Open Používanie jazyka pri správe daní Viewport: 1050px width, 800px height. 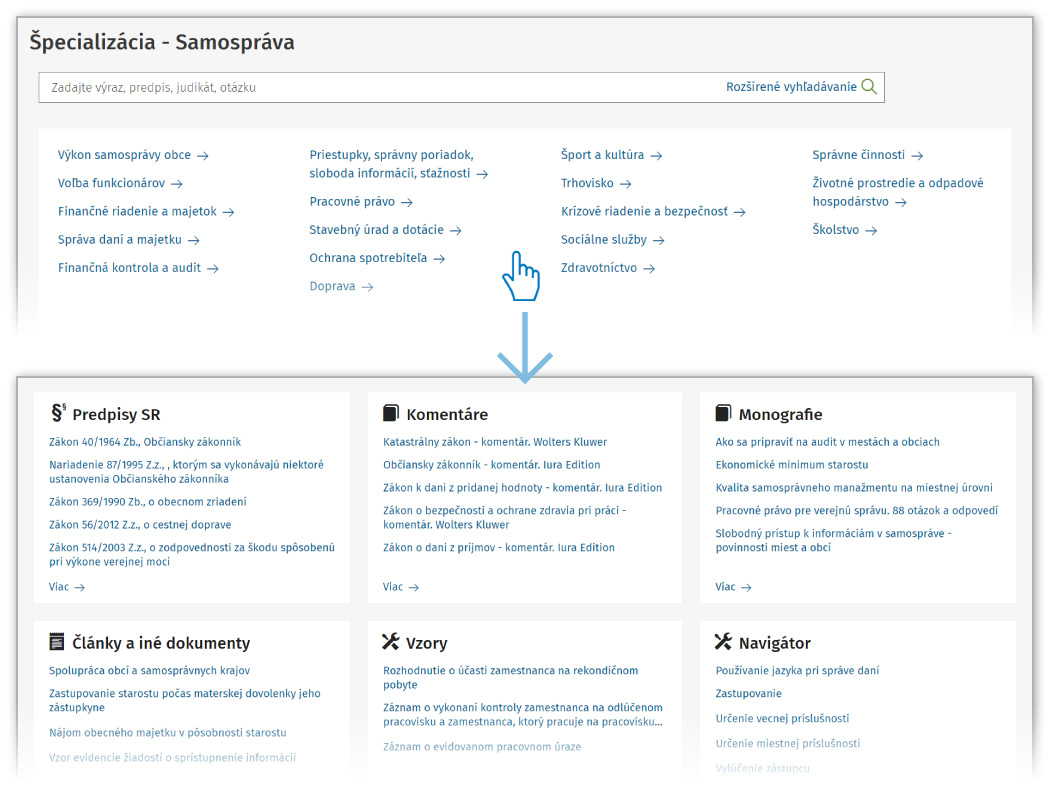pos(797,671)
